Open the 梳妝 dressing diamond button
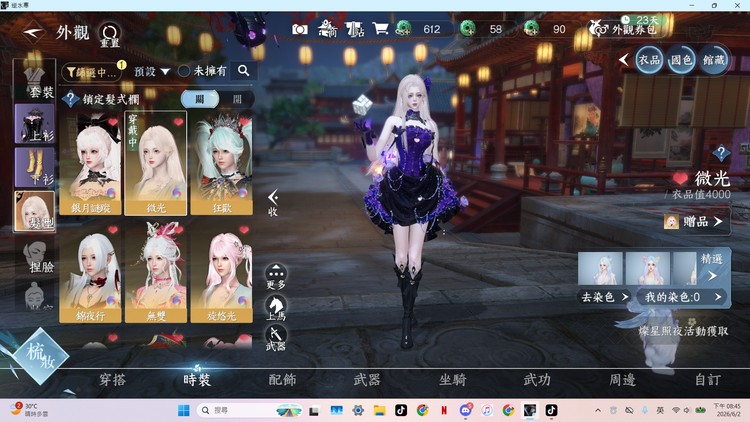 [41, 356]
